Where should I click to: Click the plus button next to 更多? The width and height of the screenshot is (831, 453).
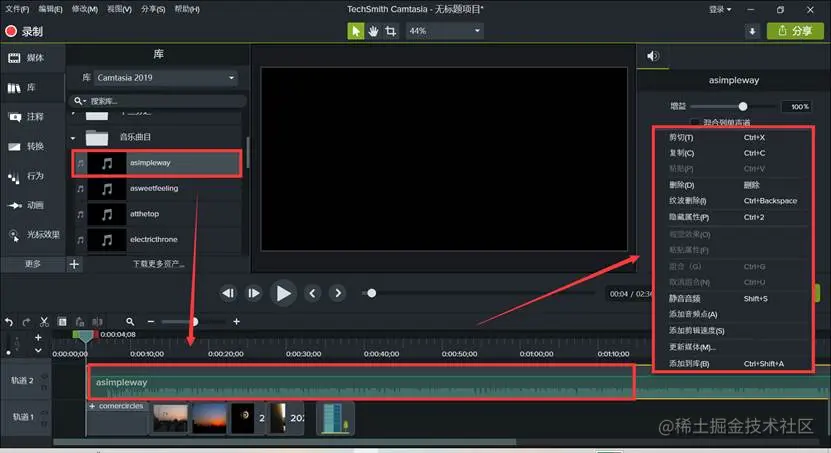74,264
